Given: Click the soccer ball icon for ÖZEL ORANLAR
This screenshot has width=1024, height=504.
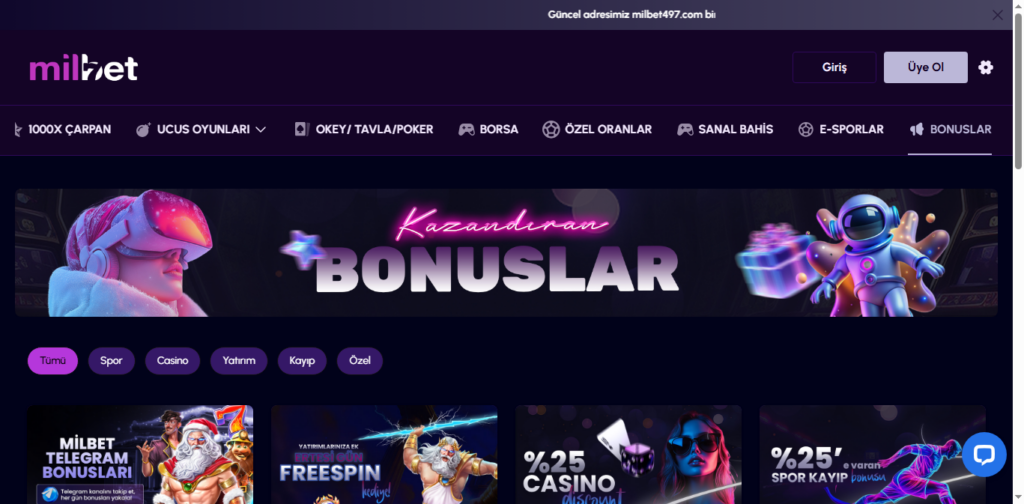Looking at the screenshot, I should point(551,129).
